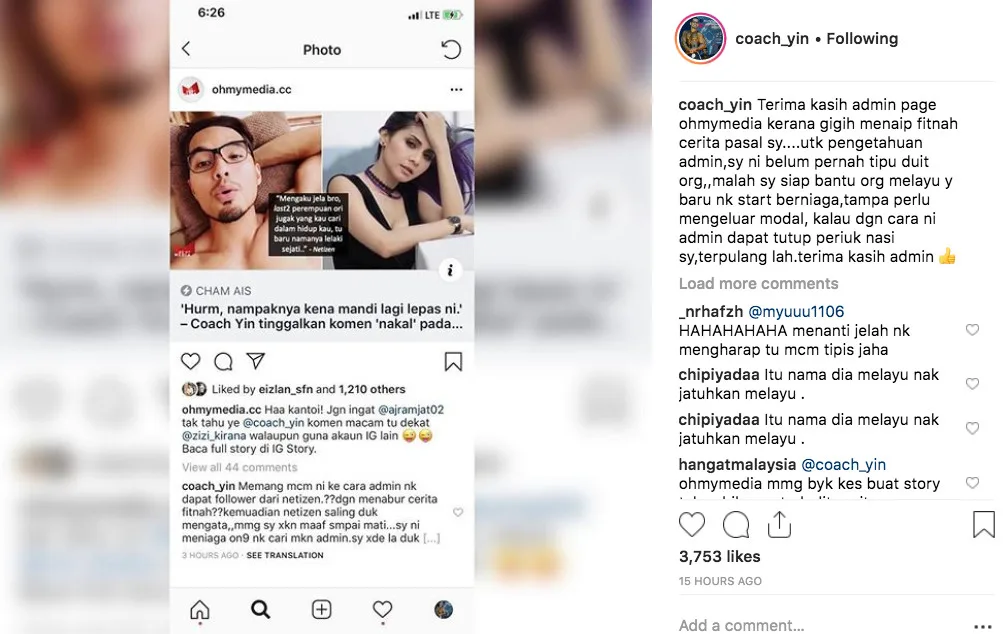Open coach_yin profile picture avatar
The height and width of the screenshot is (634, 1003).
(700, 38)
